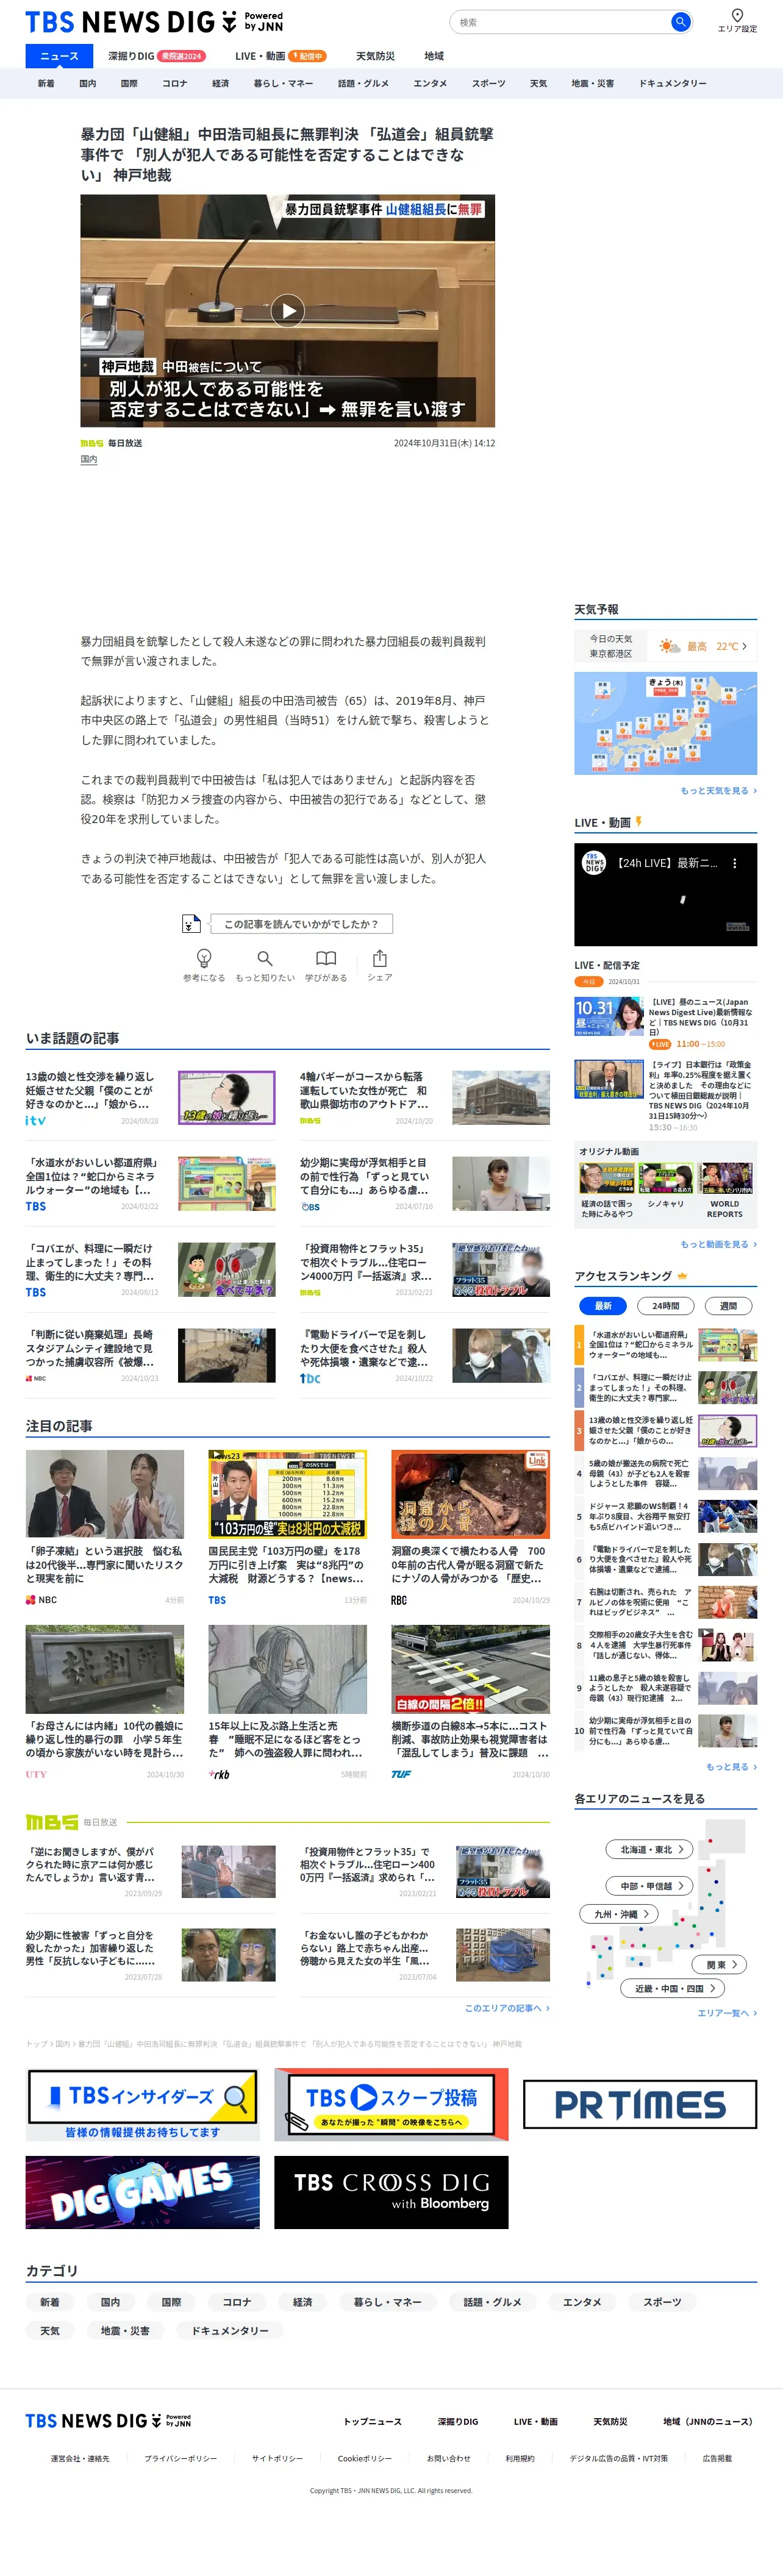Select 新着 in the sub-navigation bar
The image size is (783, 2576).
[46, 83]
